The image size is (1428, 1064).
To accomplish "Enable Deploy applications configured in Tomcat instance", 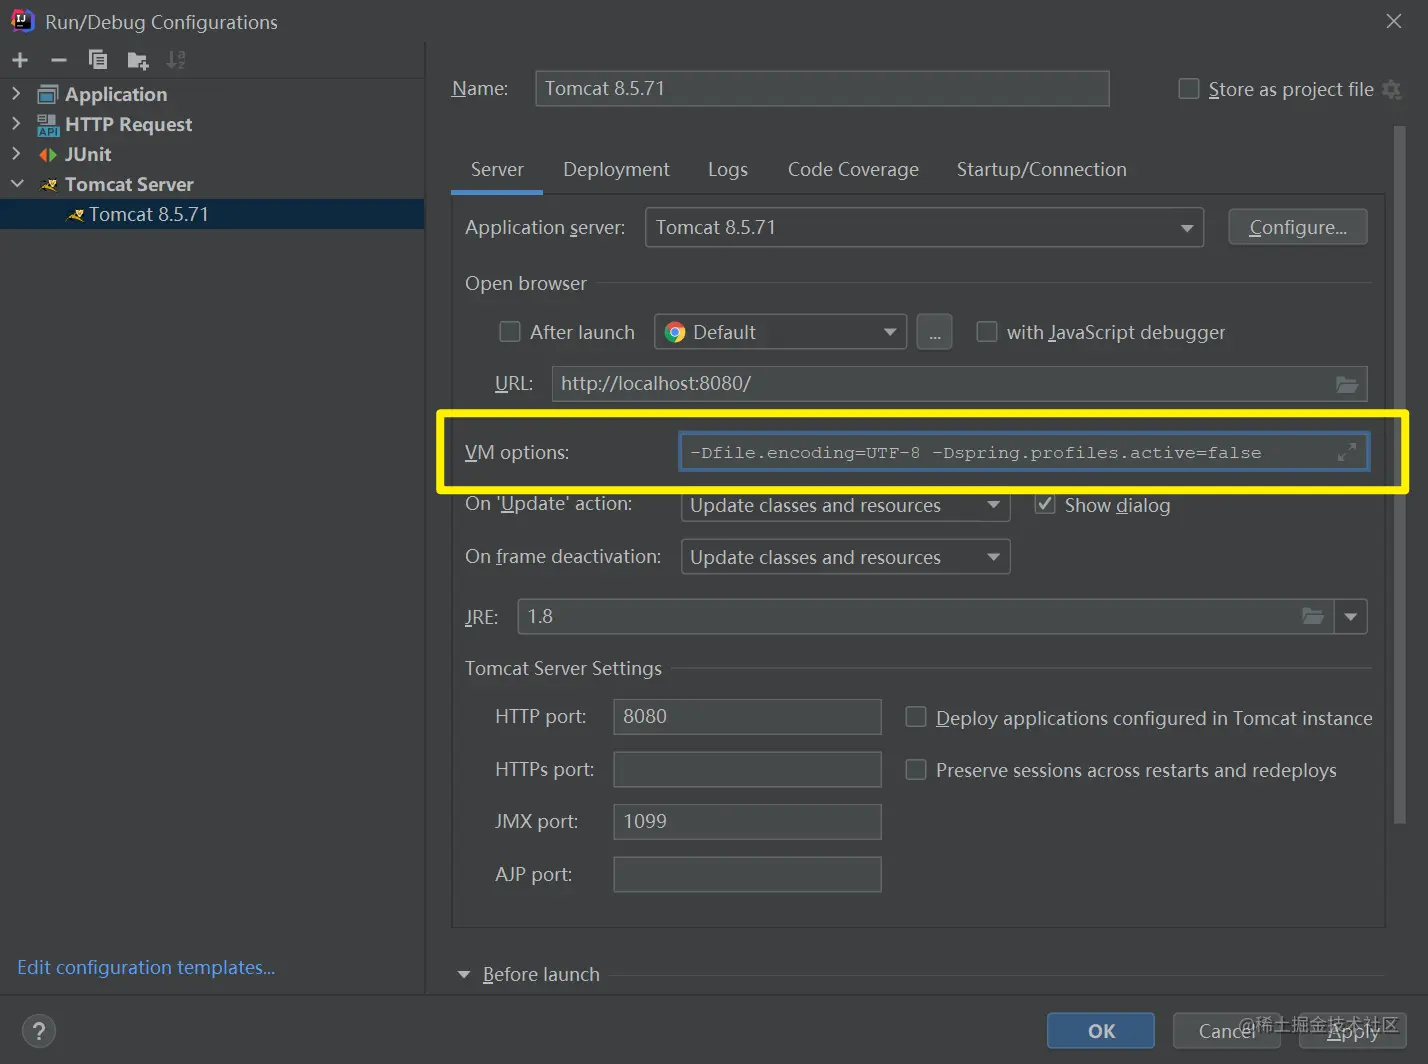I will 915,717.
